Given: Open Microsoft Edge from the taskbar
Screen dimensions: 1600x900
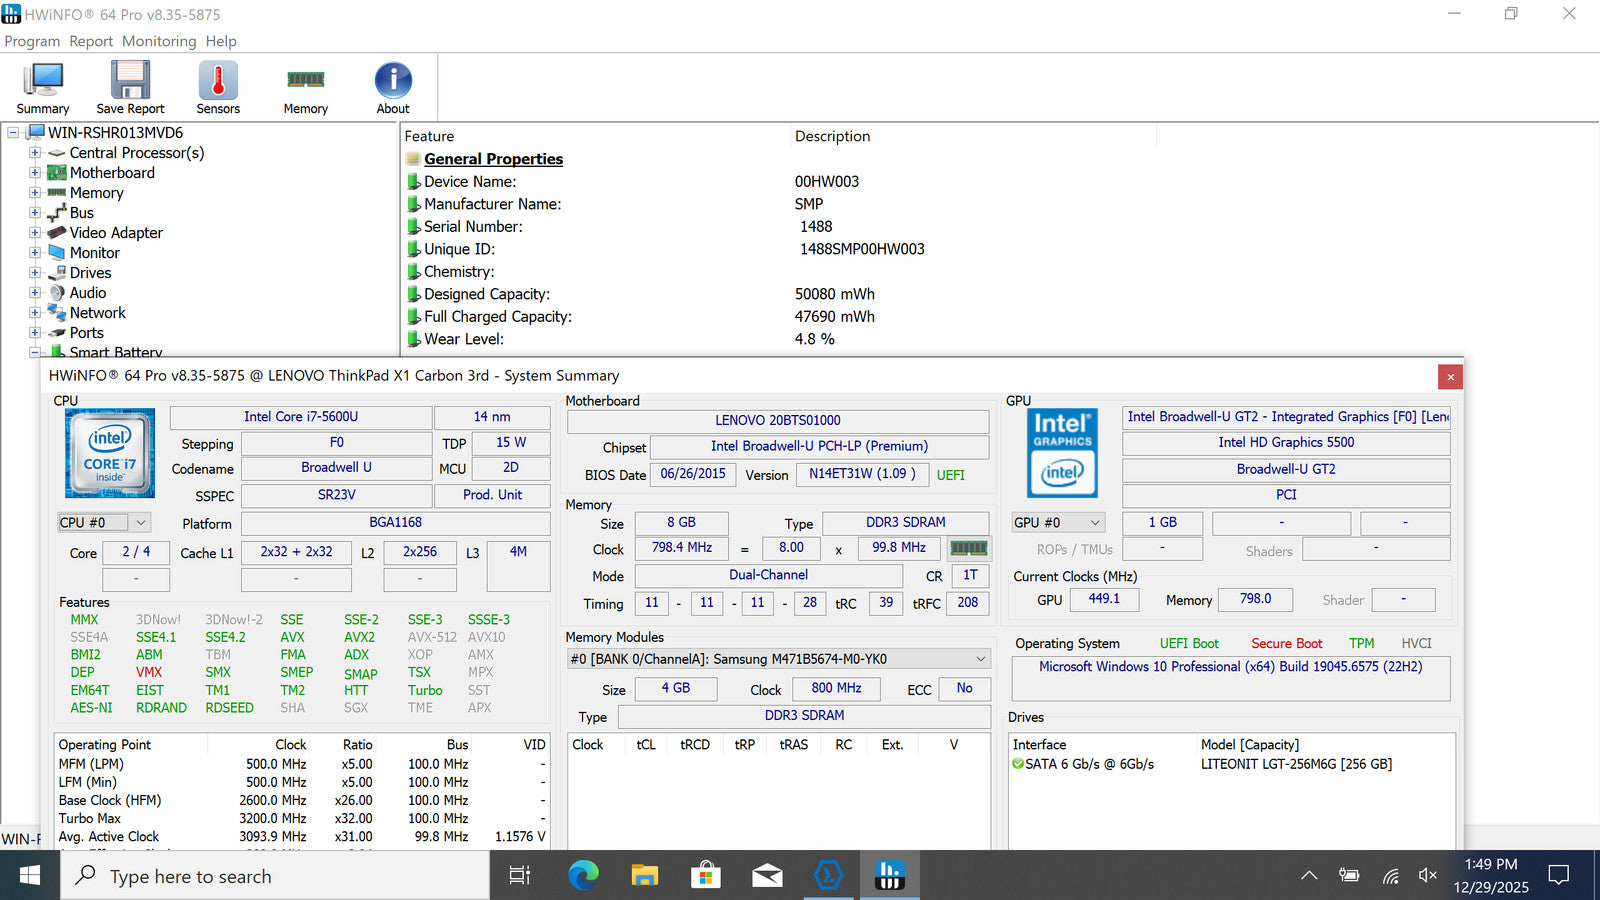Looking at the screenshot, I should pos(583,876).
